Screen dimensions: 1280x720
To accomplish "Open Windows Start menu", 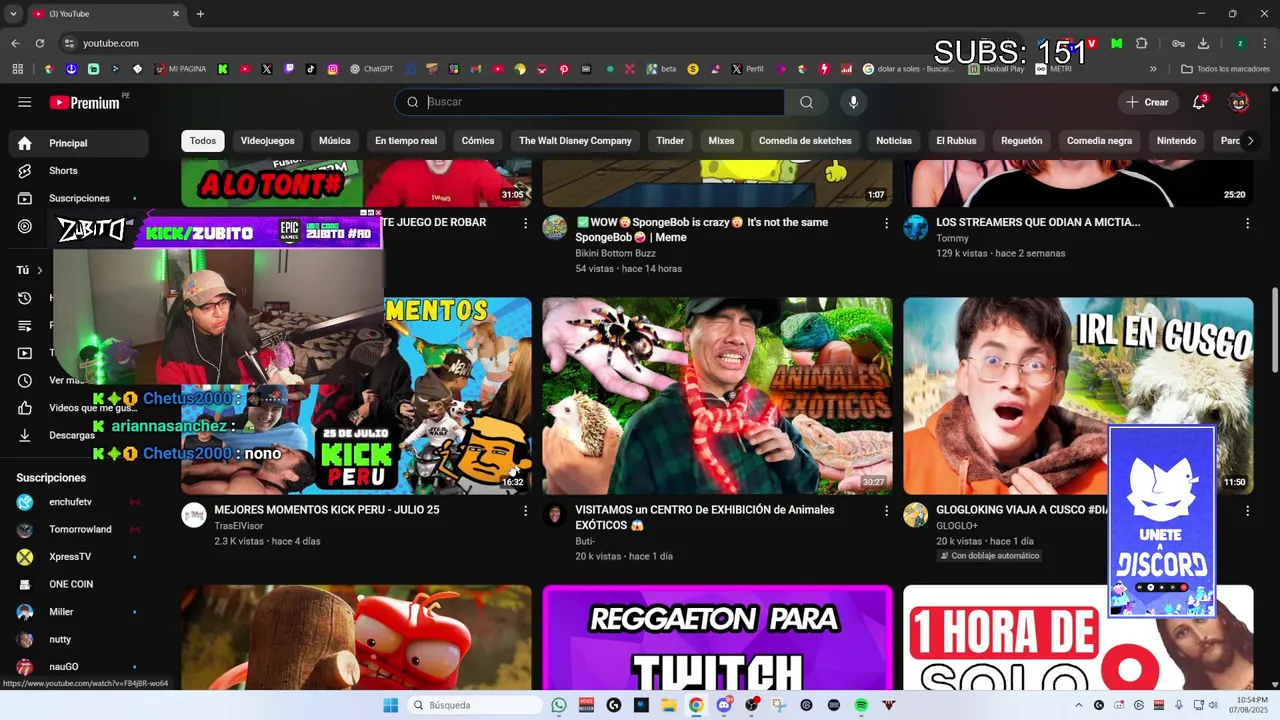I will point(390,705).
